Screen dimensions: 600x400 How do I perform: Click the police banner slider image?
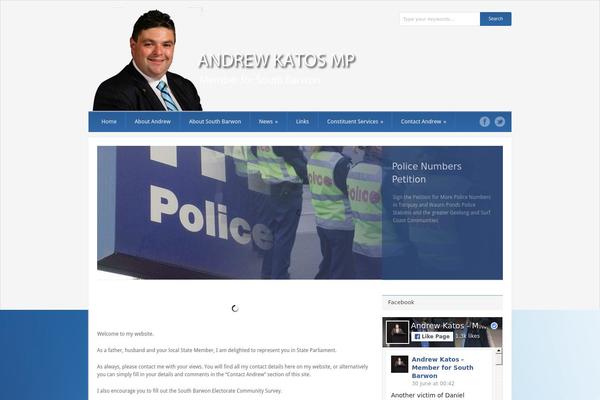tap(240, 212)
